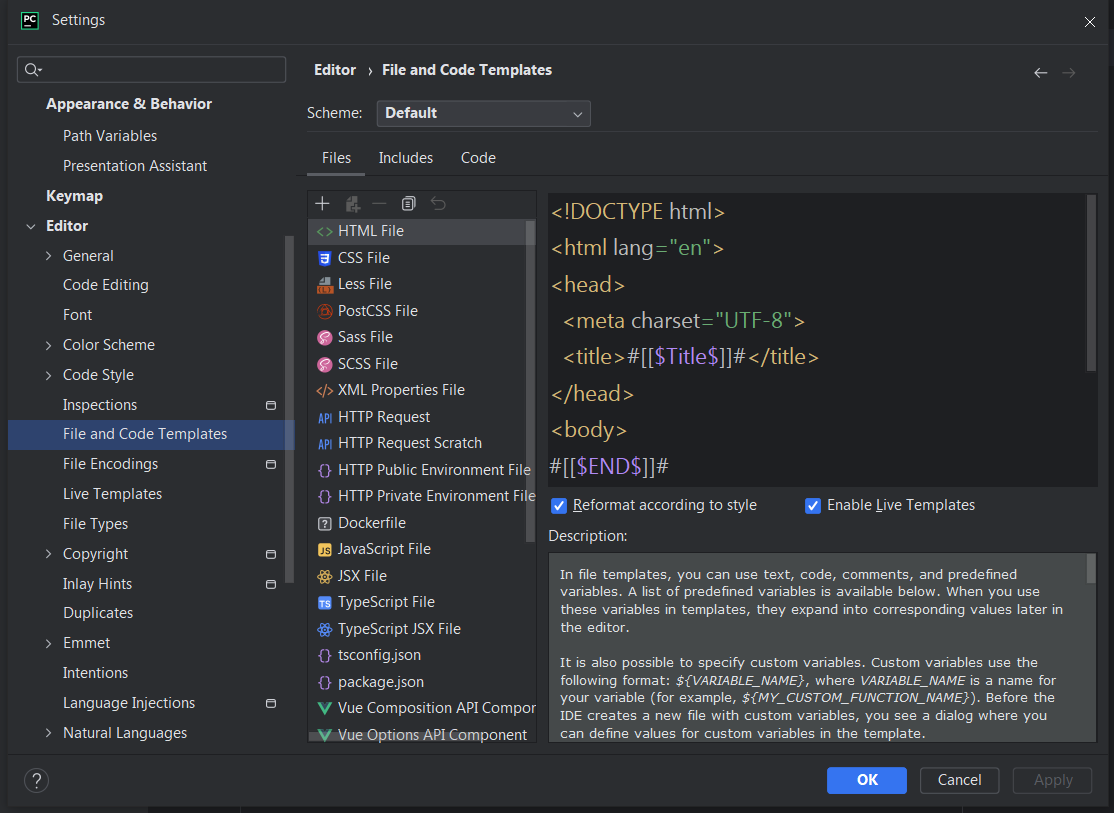Click the TypeScript File template icon
The height and width of the screenshot is (813, 1114).
(x=324, y=602)
